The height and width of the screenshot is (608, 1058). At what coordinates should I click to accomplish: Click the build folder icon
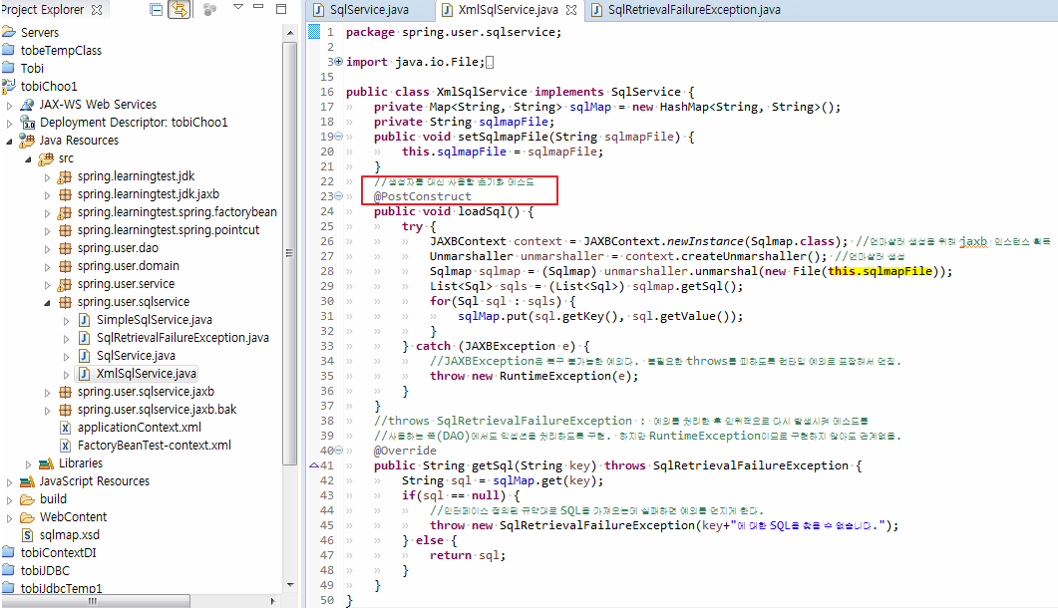click(28, 499)
